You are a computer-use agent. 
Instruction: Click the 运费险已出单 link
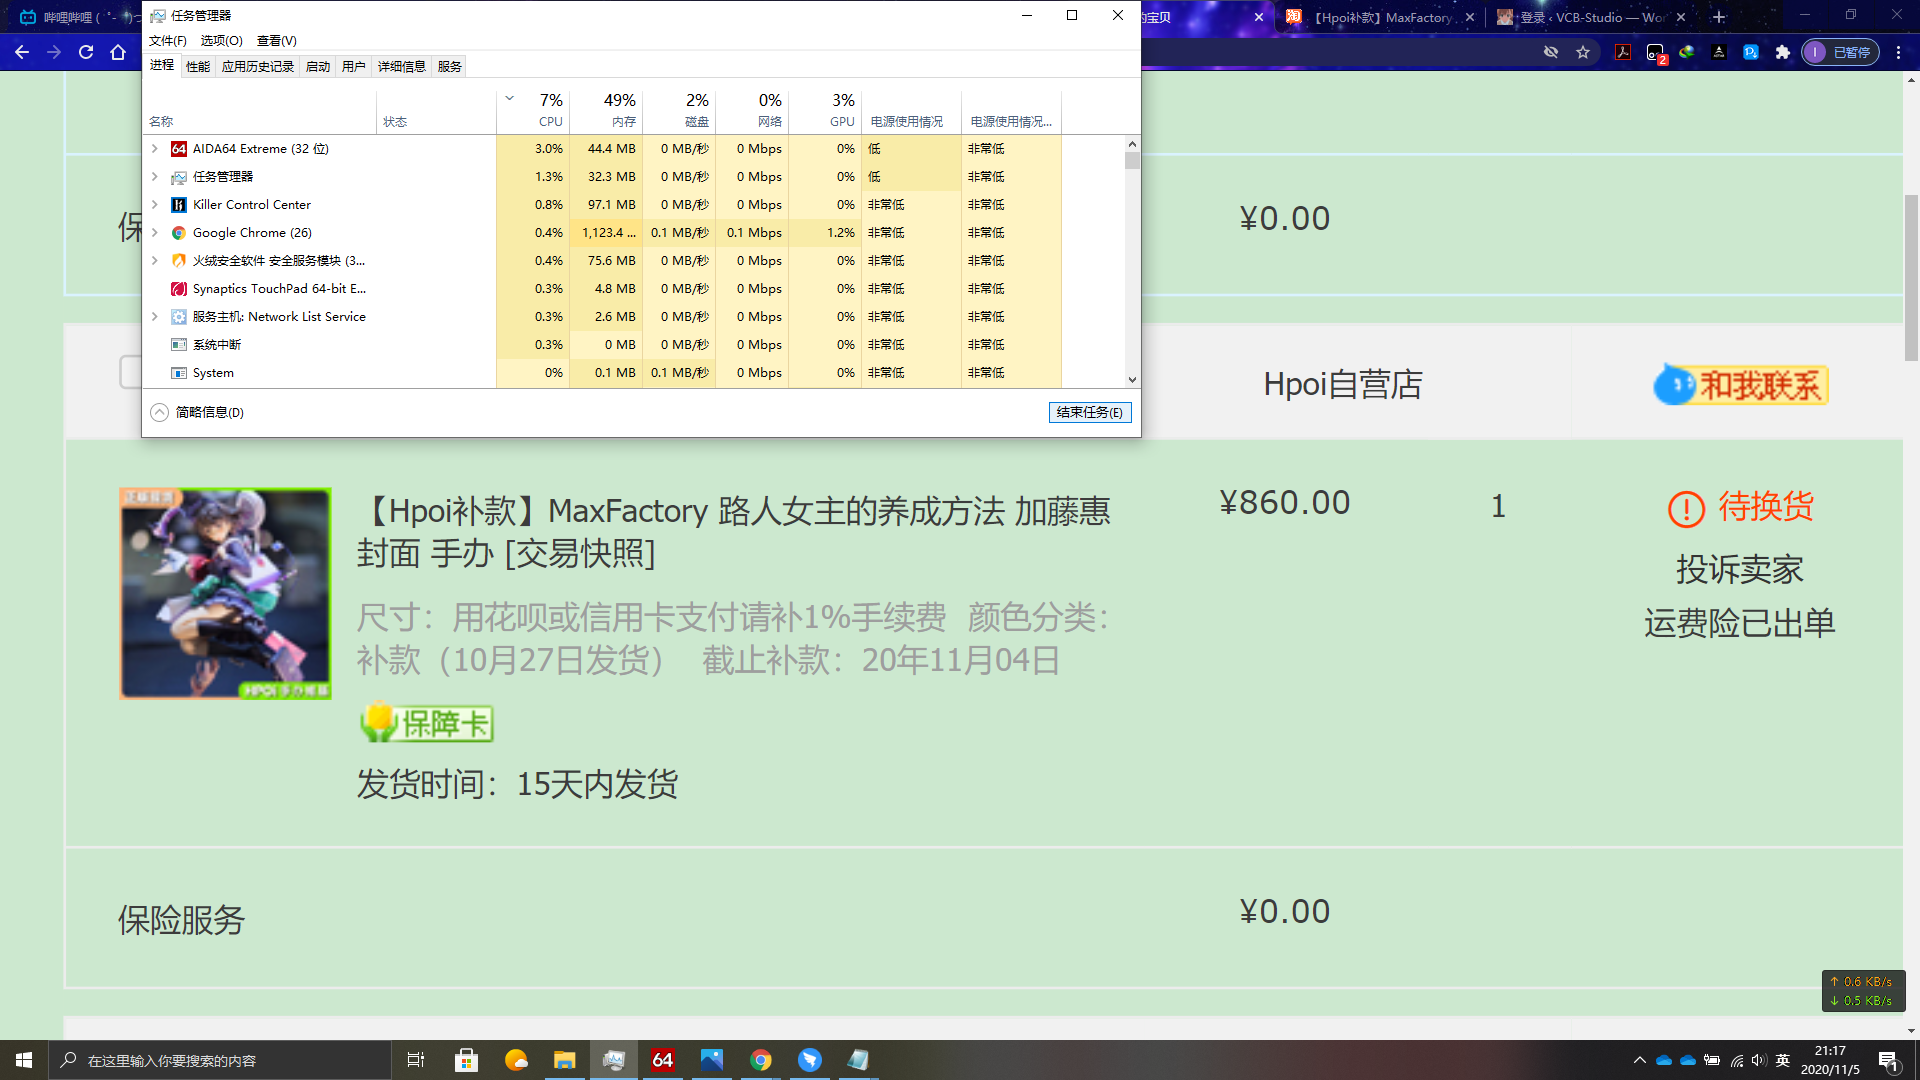[x=1740, y=624]
